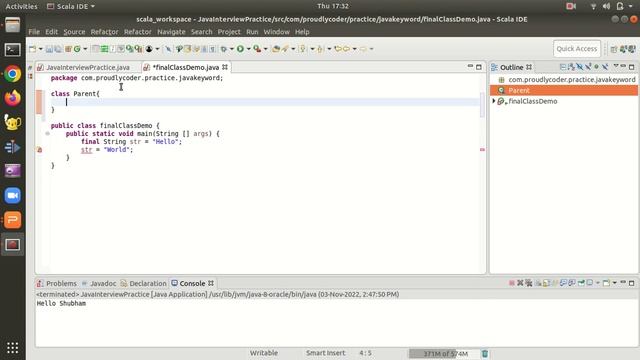Run the program with green Run button
The height and width of the screenshot is (360, 640).
pyautogui.click(x=240, y=49)
